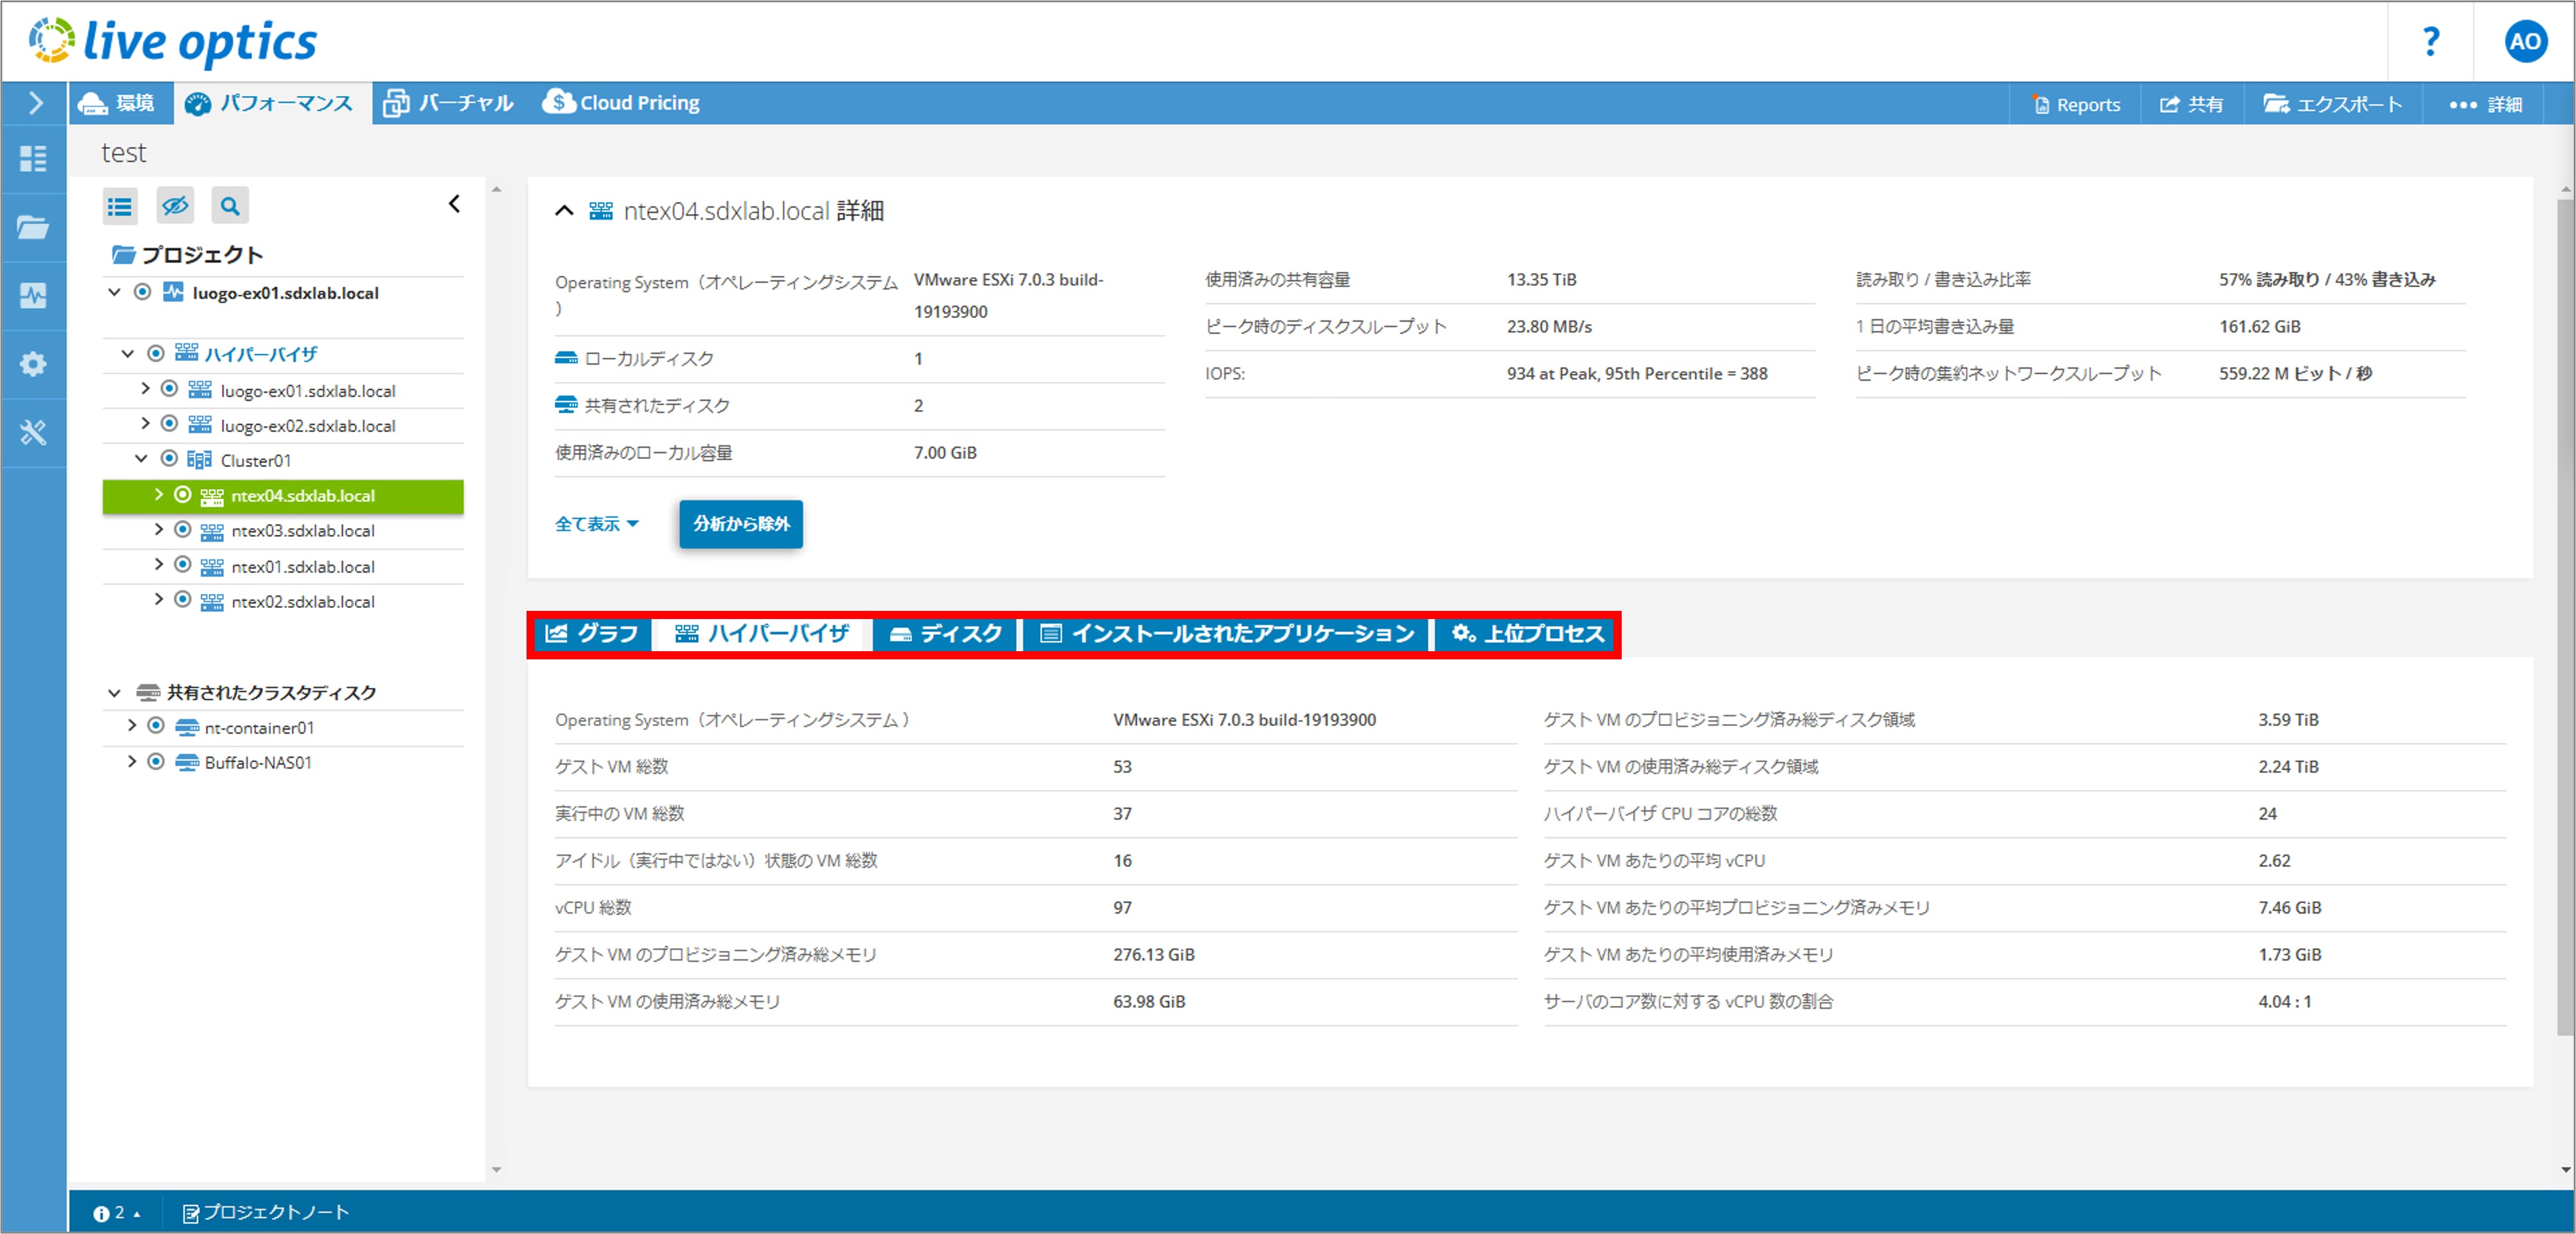The width and height of the screenshot is (2576, 1234).
Task: Toggle the circle for ntex03.sdxlab.local
Action: click(x=183, y=530)
